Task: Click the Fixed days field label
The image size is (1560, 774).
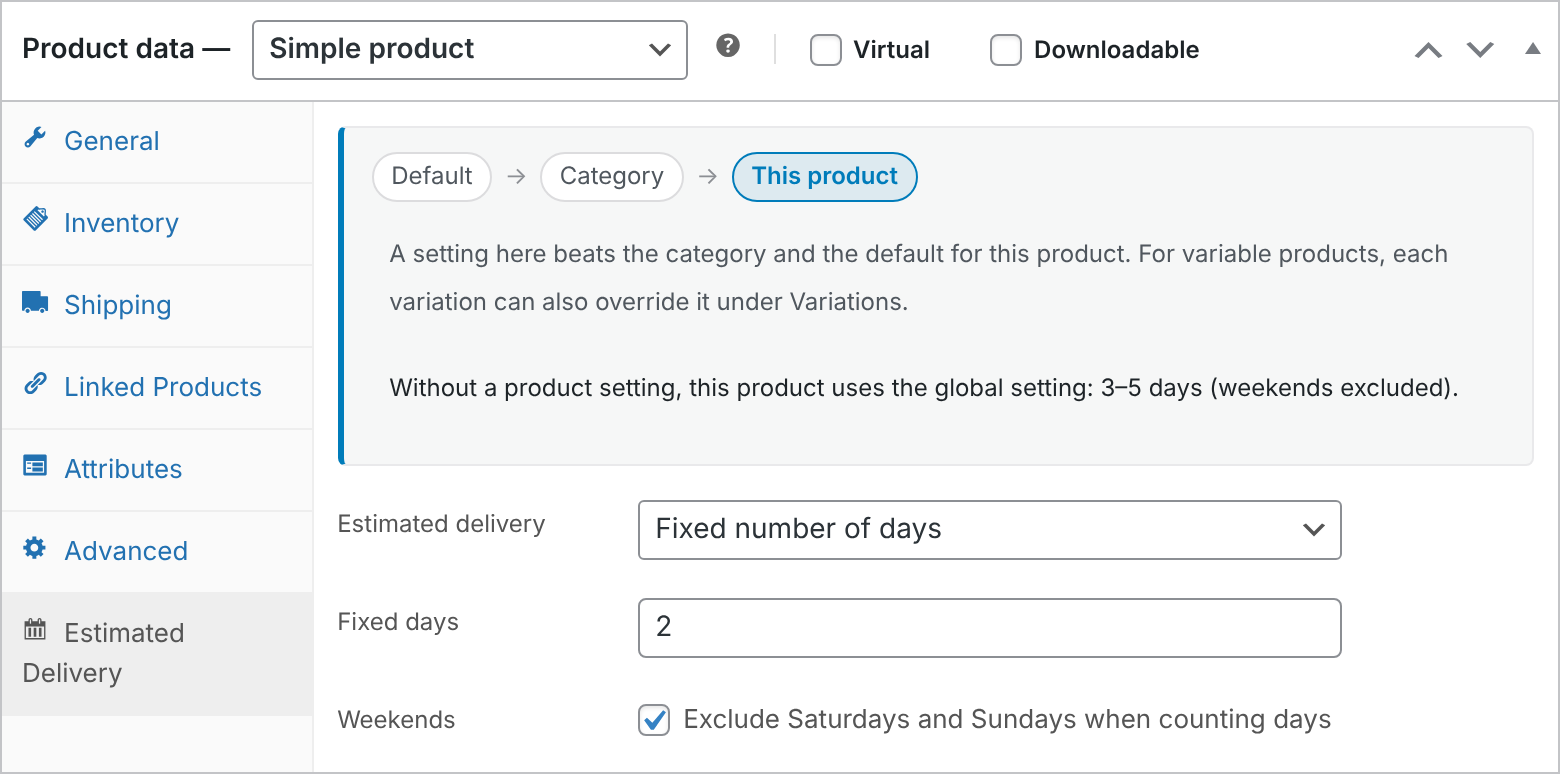Action: pyautogui.click(x=398, y=622)
